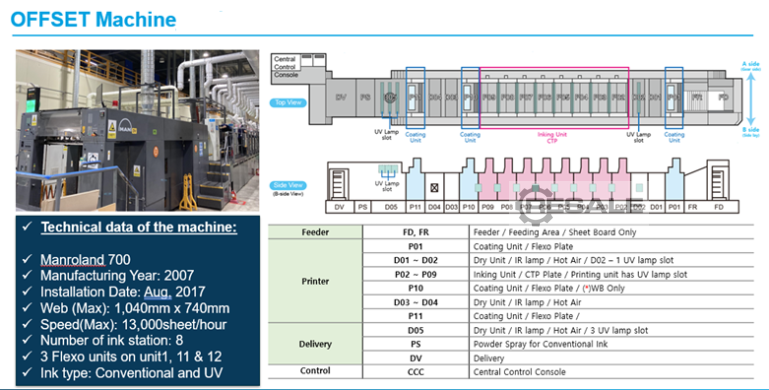Image resolution: width=769 pixels, height=390 pixels.
Task: Click the feeder stack icon above FD
Action: click(x=718, y=183)
